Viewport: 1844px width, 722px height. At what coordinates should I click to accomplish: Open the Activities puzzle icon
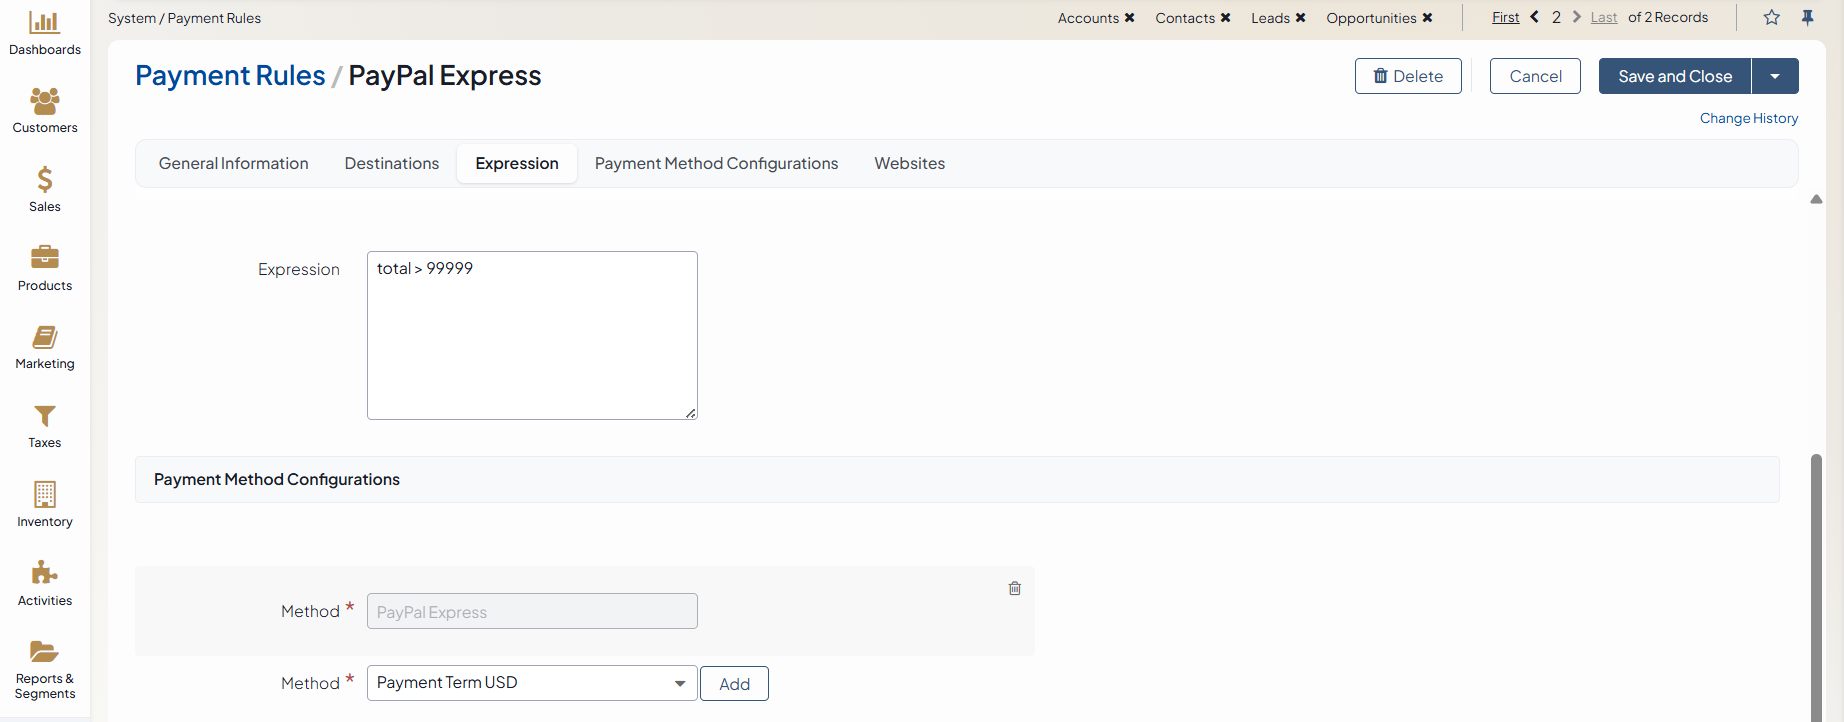[45, 573]
